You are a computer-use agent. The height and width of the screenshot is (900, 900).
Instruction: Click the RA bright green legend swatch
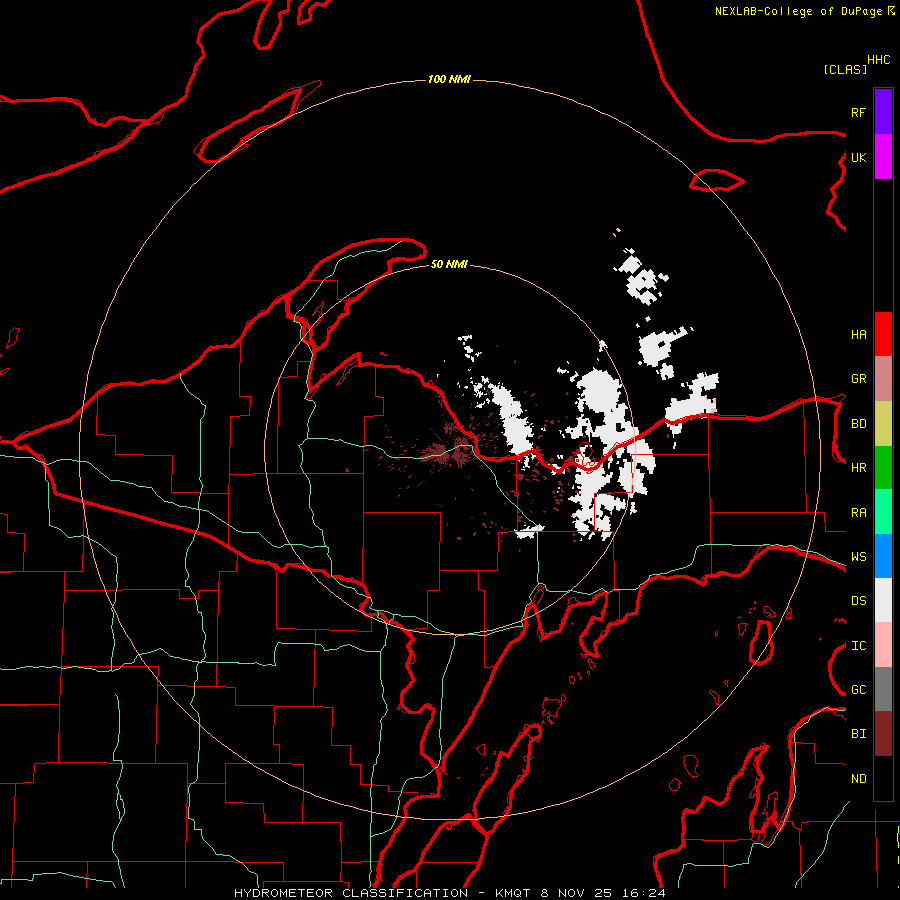883,512
